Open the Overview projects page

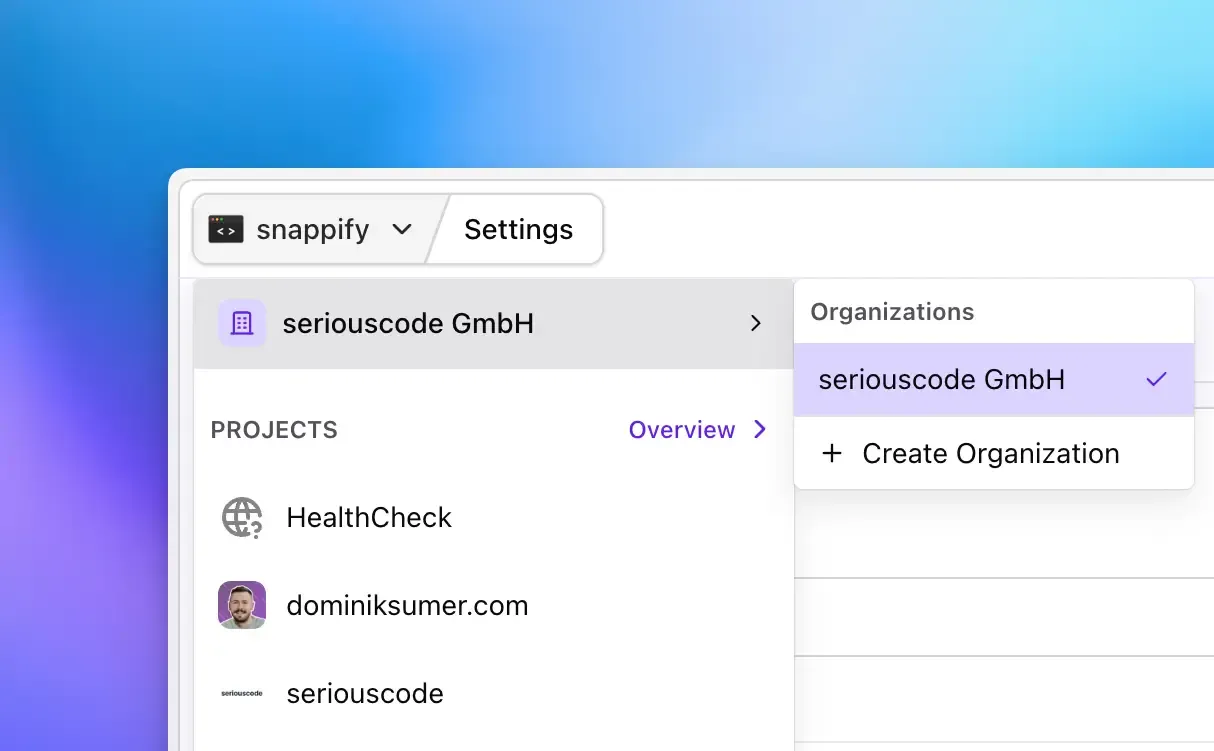click(x=682, y=430)
